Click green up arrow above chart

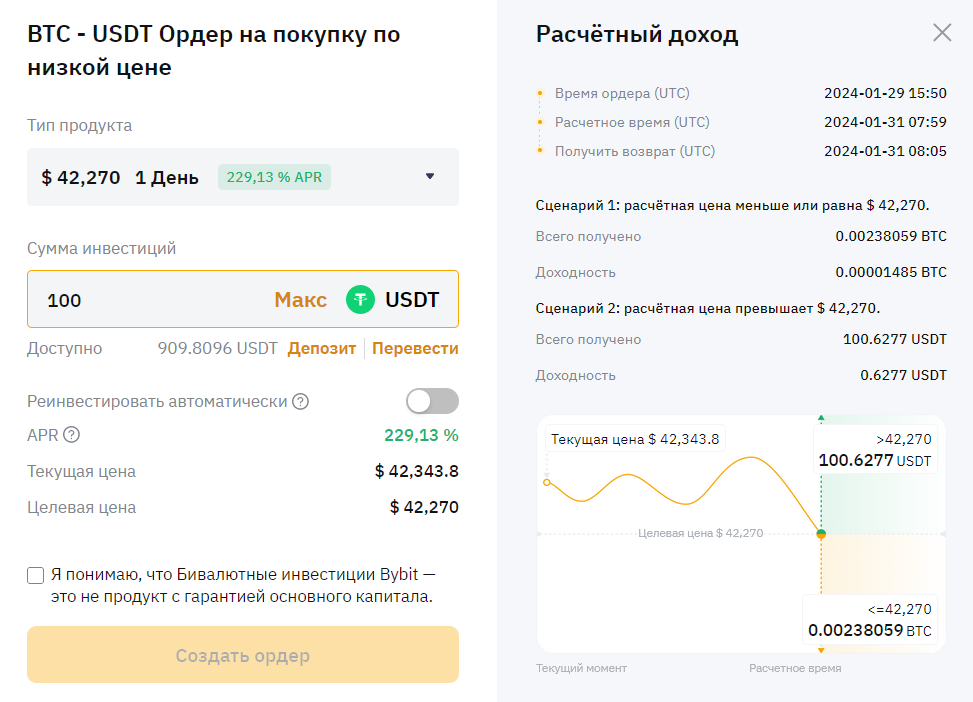click(821, 418)
